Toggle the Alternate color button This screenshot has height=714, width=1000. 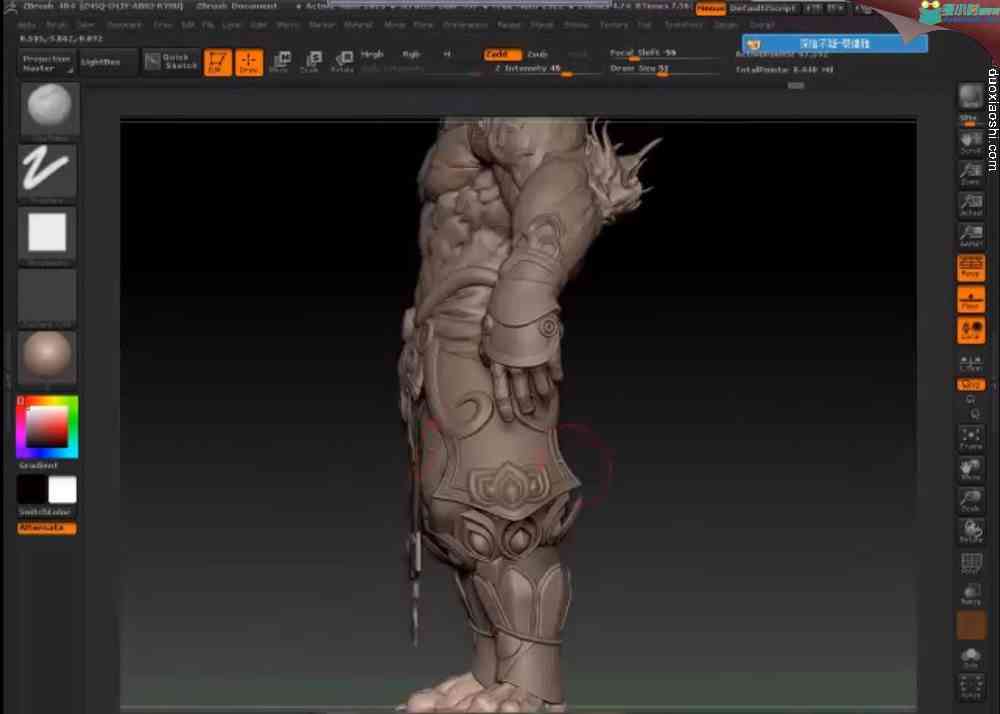tap(47, 528)
